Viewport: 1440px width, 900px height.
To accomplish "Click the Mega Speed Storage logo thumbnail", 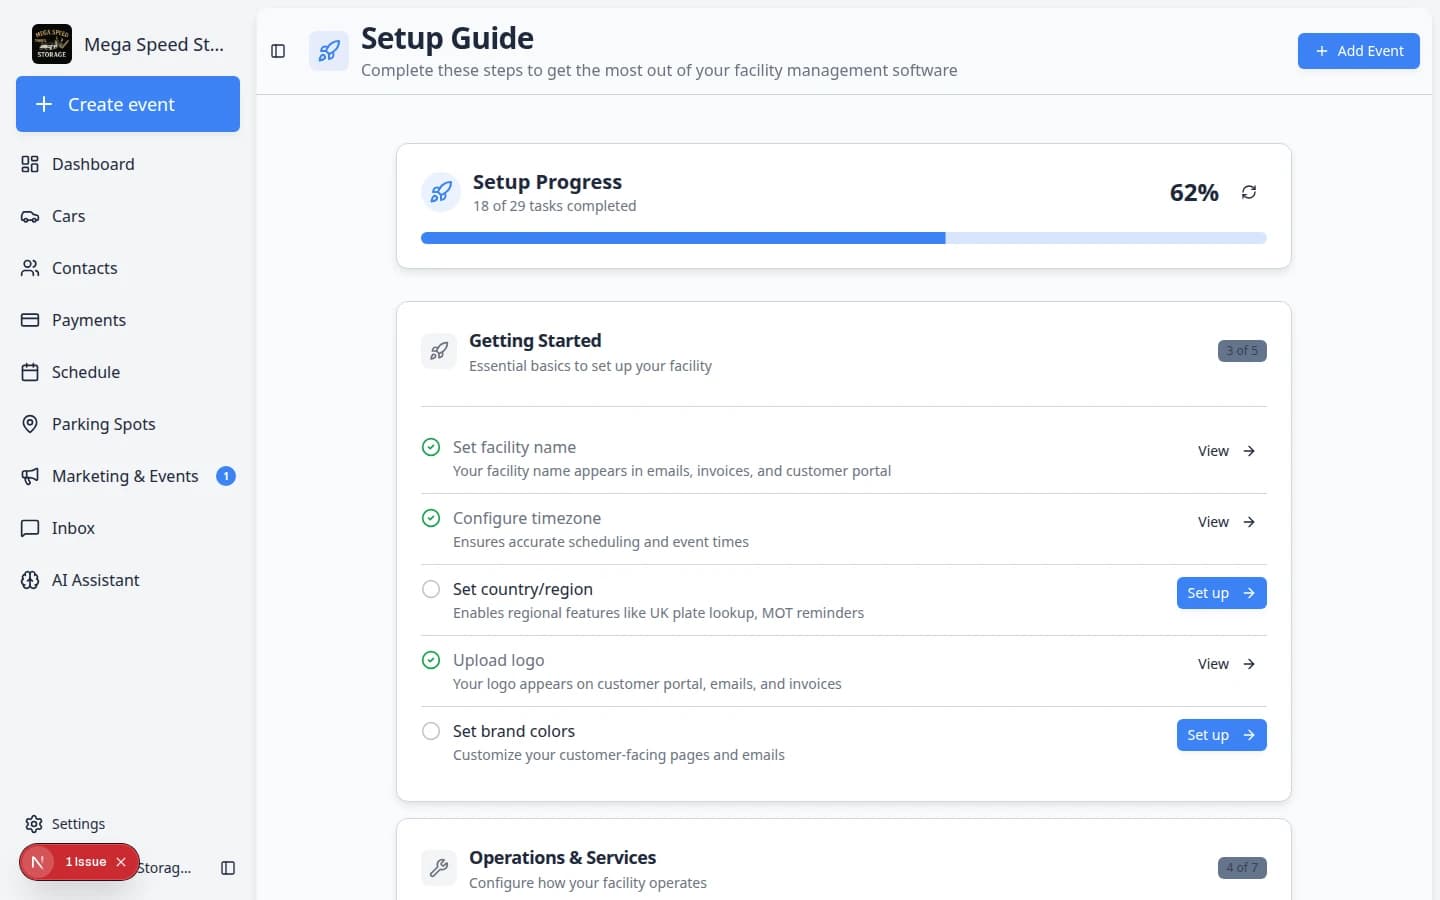I will (52, 44).
